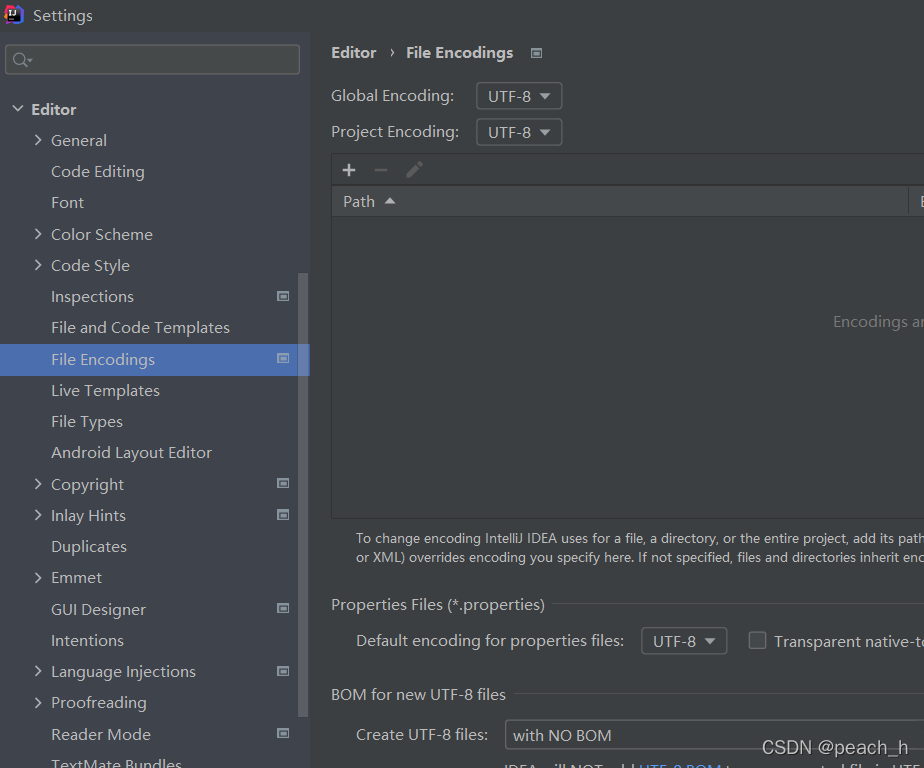Screen dimensions: 924x768
Task: Open the Project Encoding dropdown
Action: point(518,132)
